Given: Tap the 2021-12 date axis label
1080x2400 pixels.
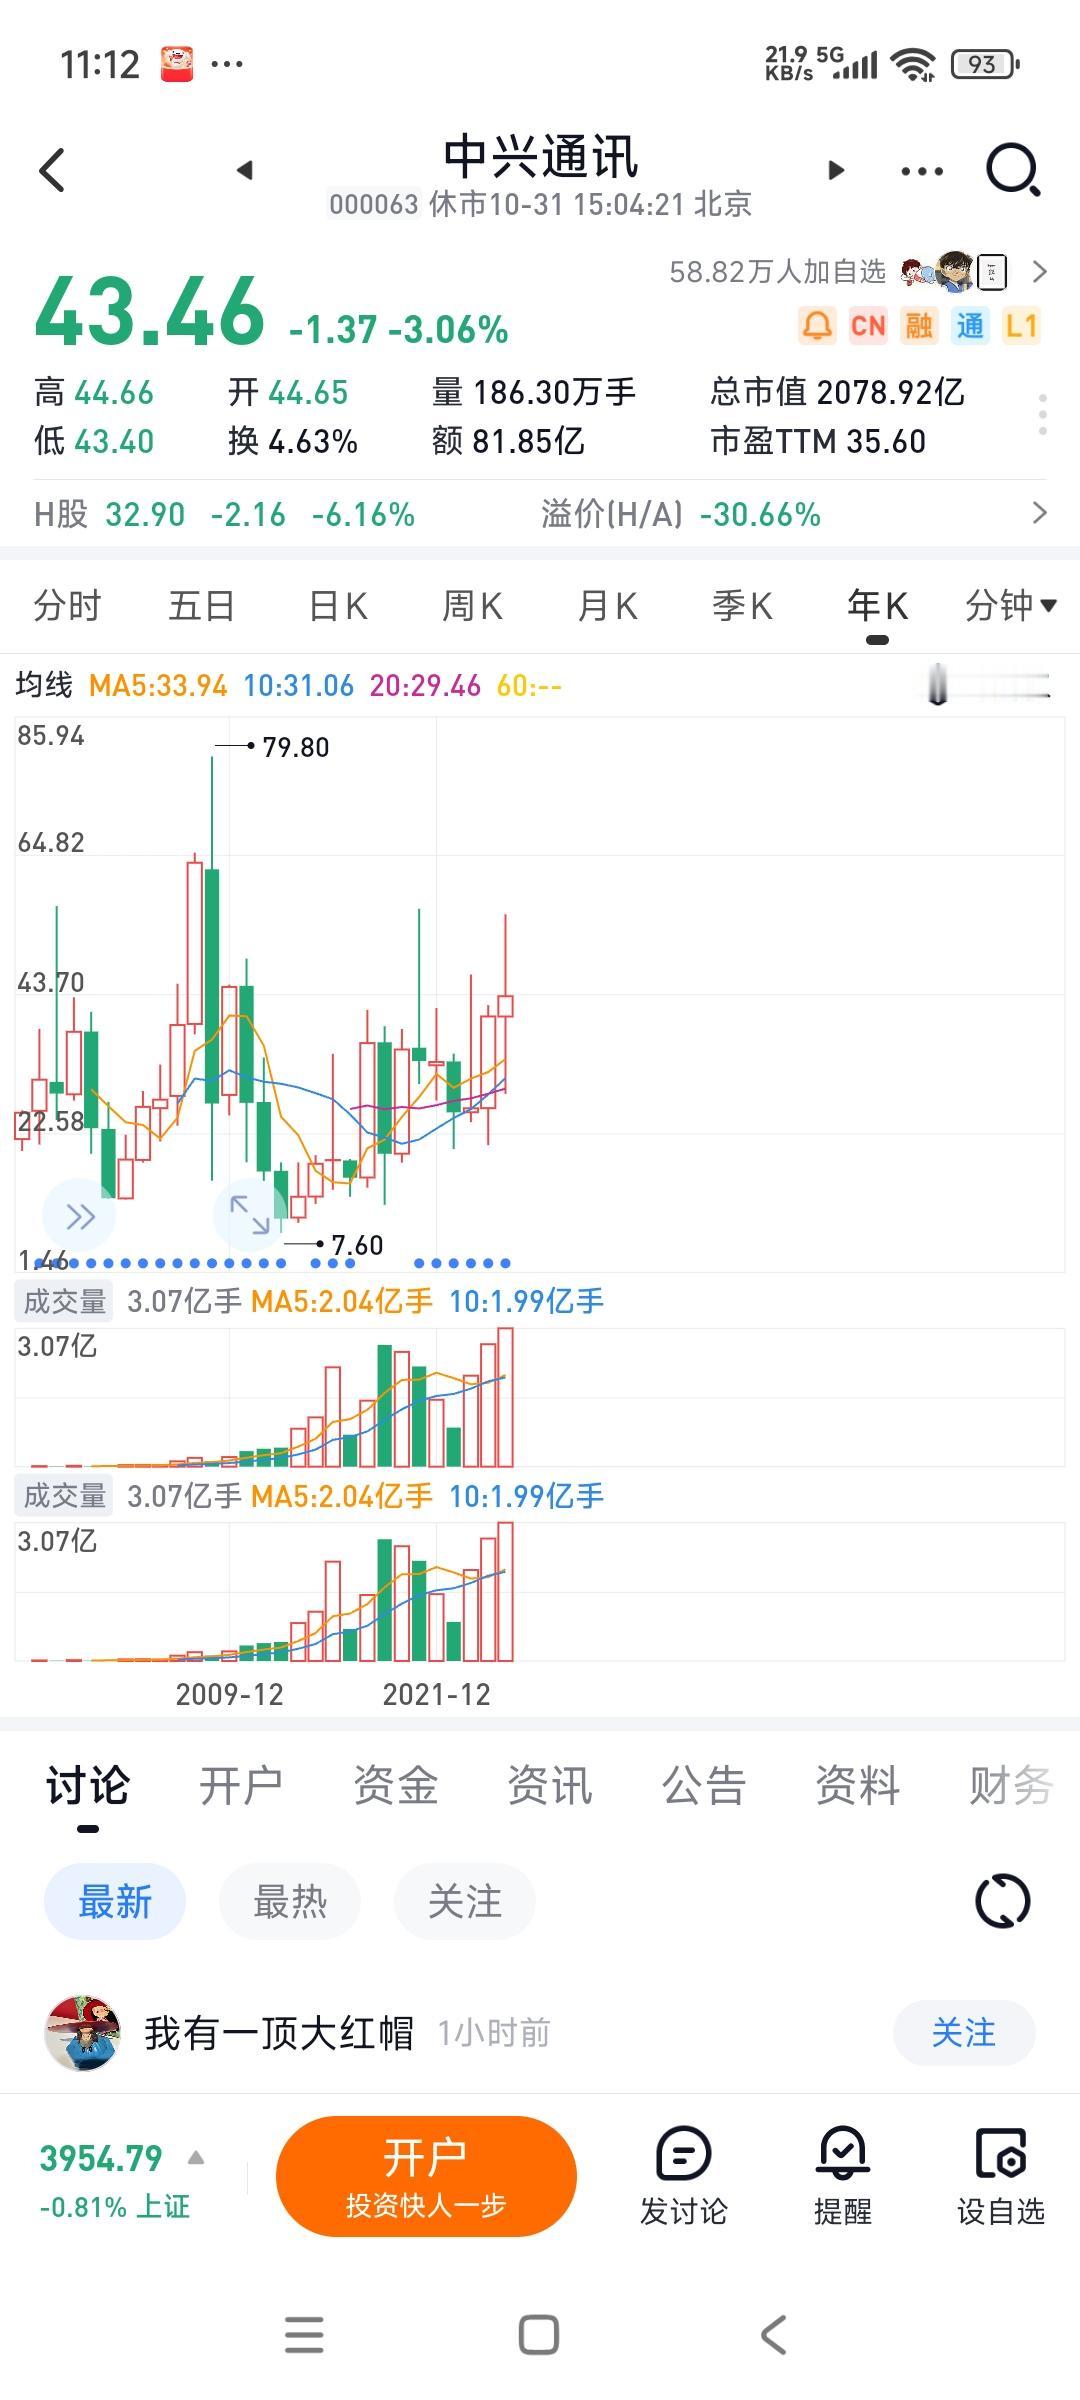Looking at the screenshot, I should click(x=436, y=1695).
